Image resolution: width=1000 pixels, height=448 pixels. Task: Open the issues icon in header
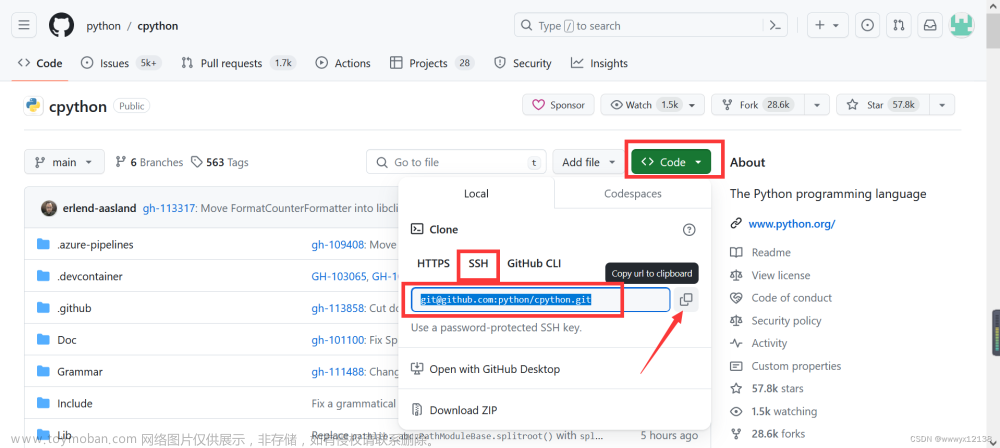pos(867,26)
